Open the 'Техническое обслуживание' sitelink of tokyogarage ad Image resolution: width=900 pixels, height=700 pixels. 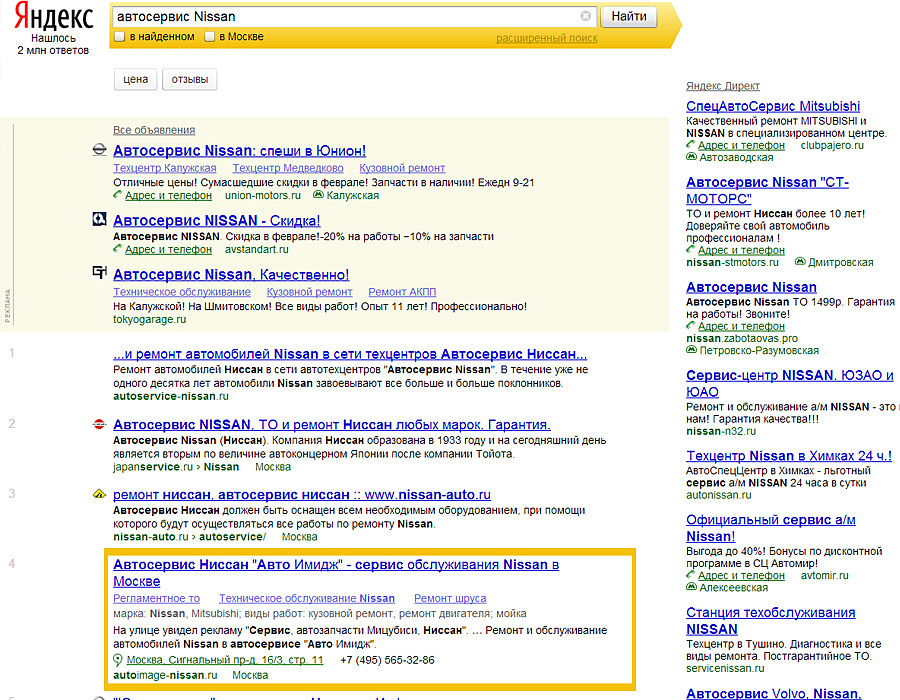pos(182,292)
